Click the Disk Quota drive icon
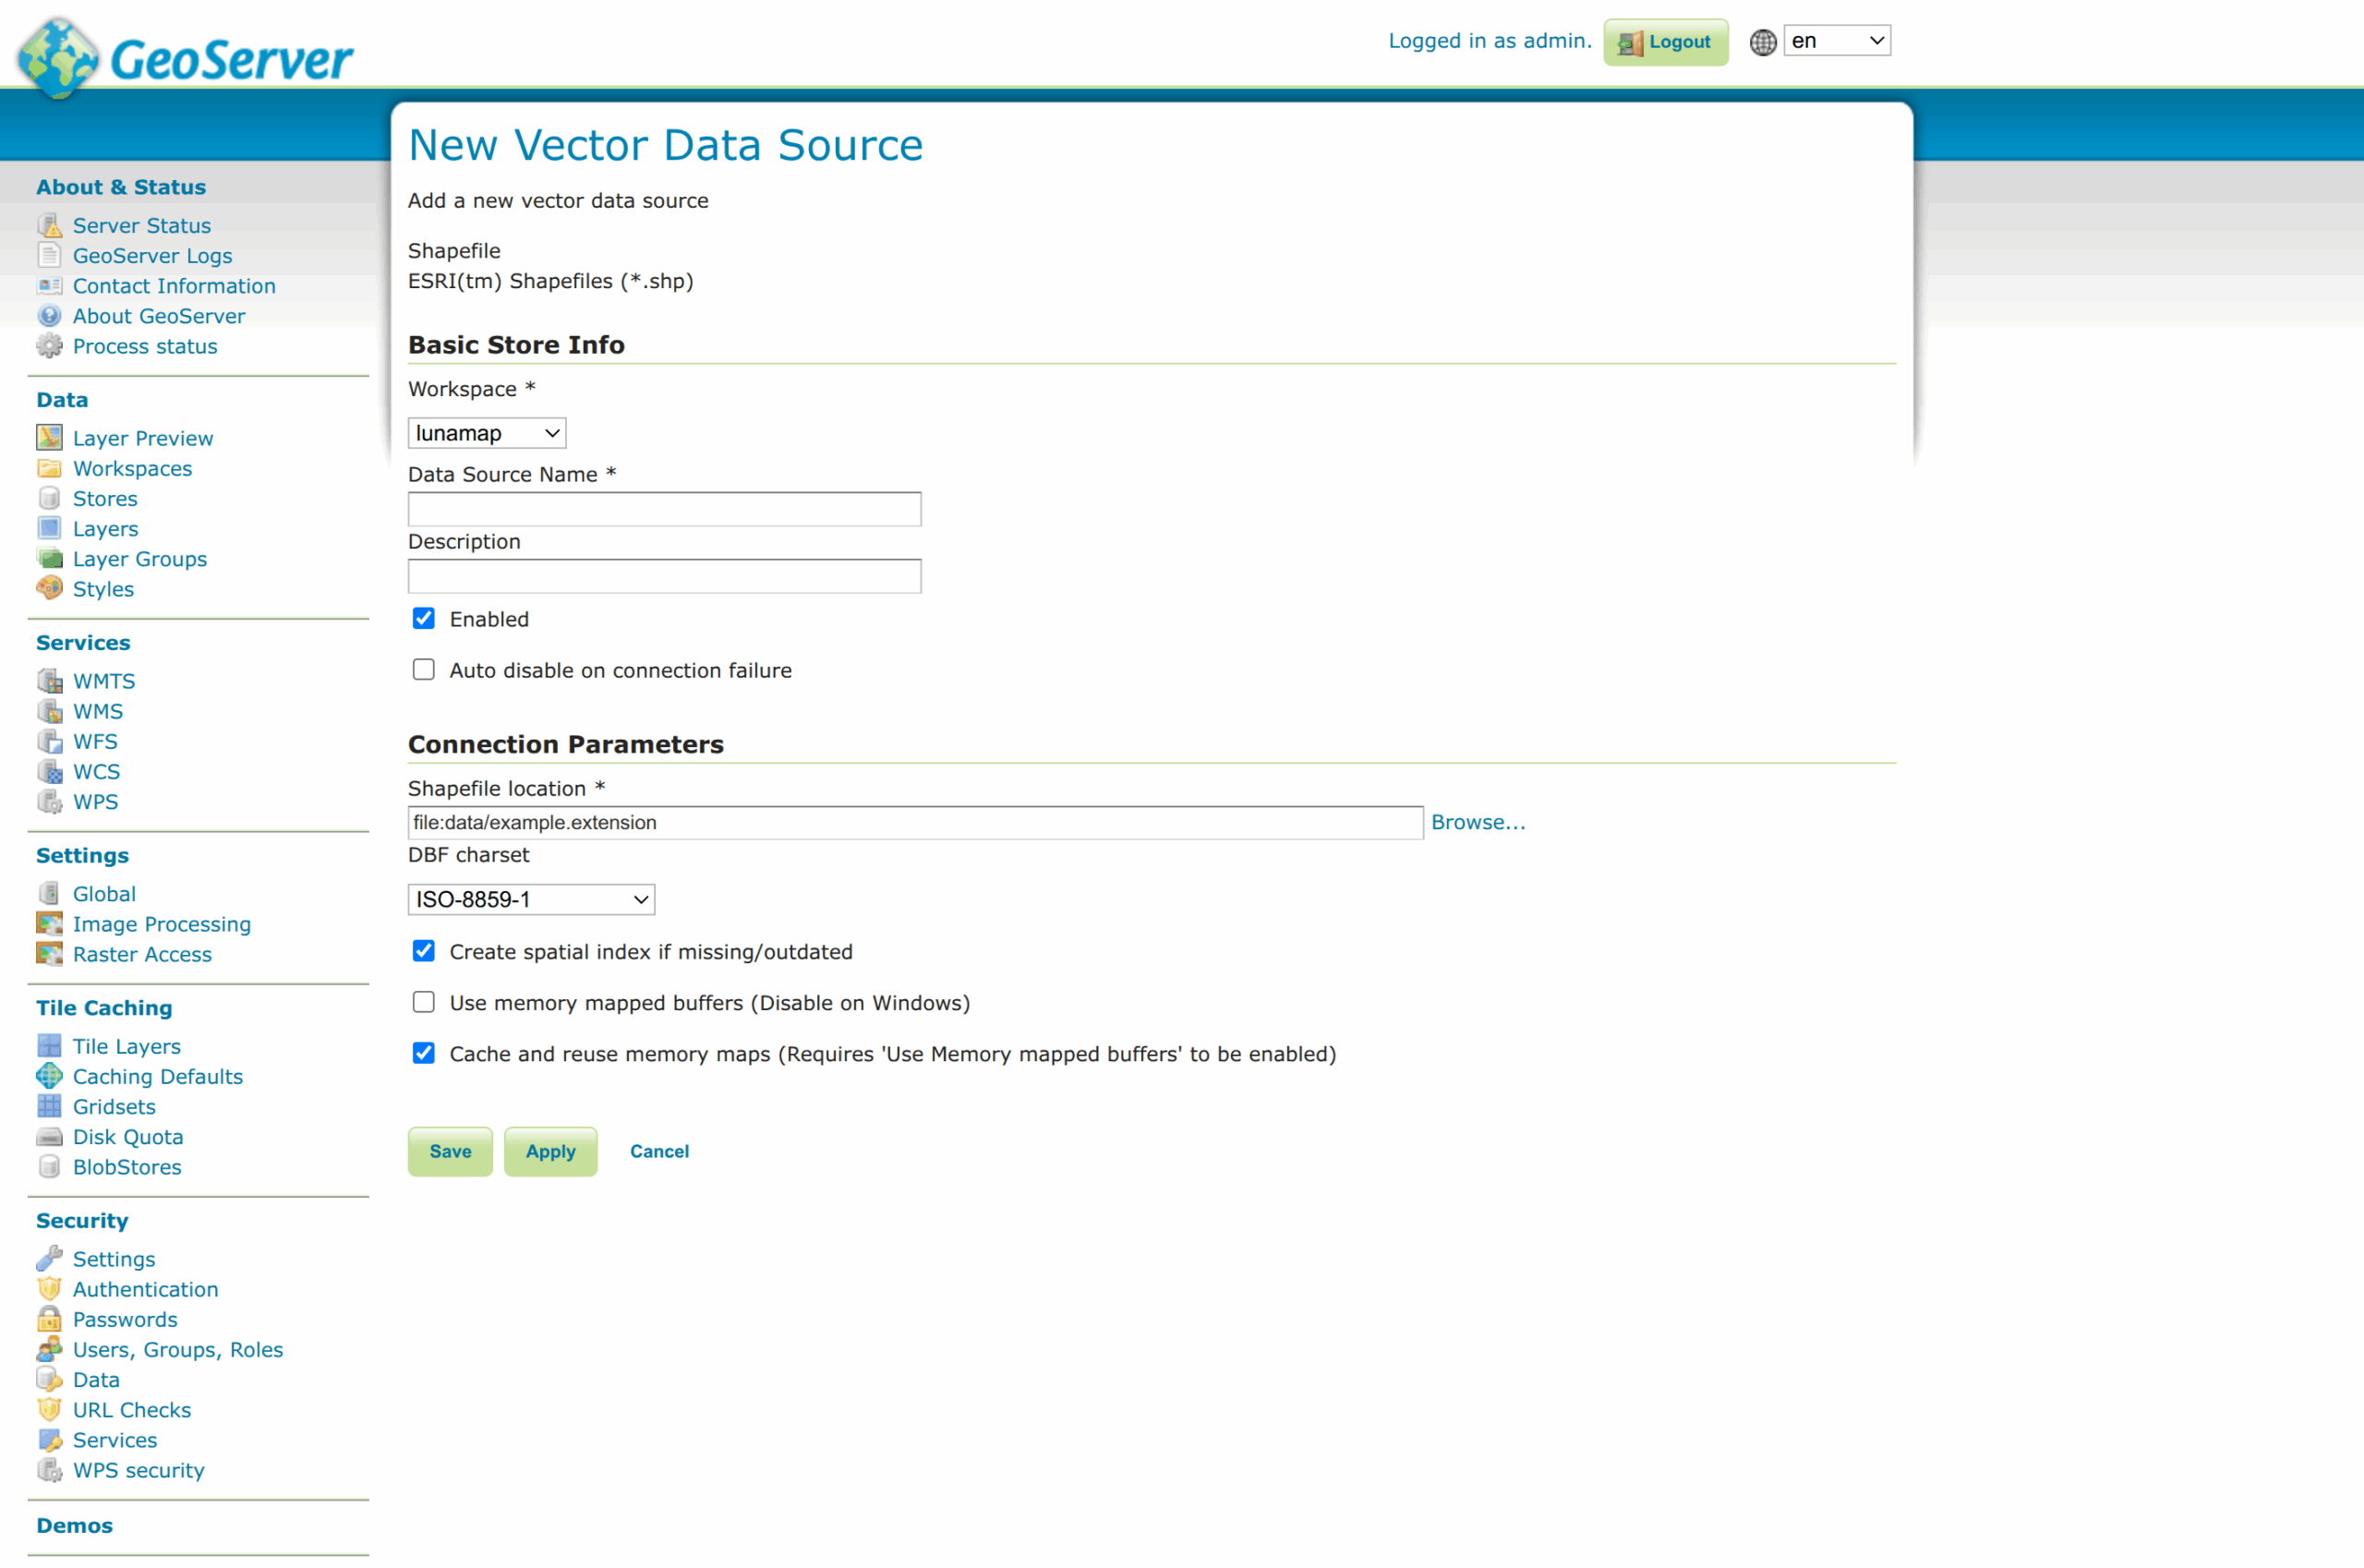Image resolution: width=2364 pixels, height=1568 pixels. (x=49, y=1136)
